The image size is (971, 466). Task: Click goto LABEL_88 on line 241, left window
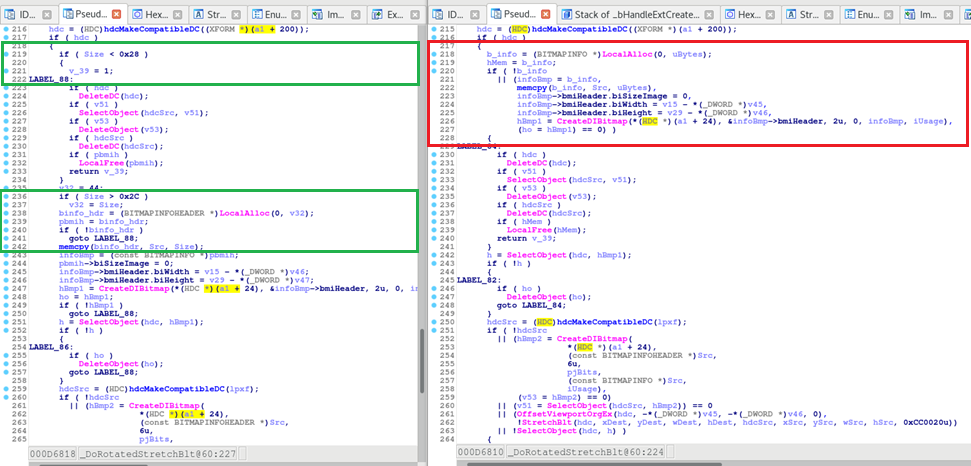(101, 238)
